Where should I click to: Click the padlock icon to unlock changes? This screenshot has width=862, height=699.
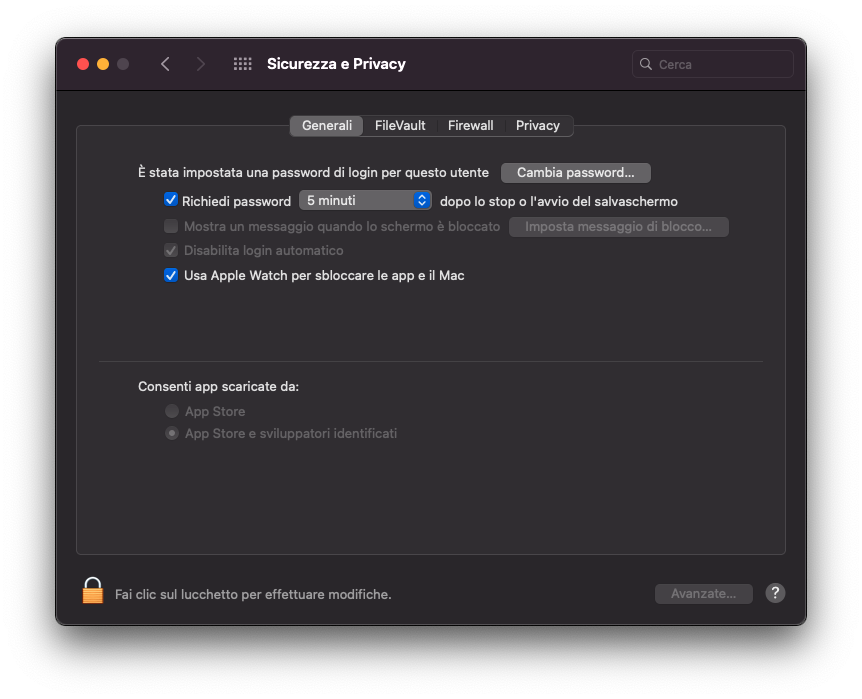point(93,591)
